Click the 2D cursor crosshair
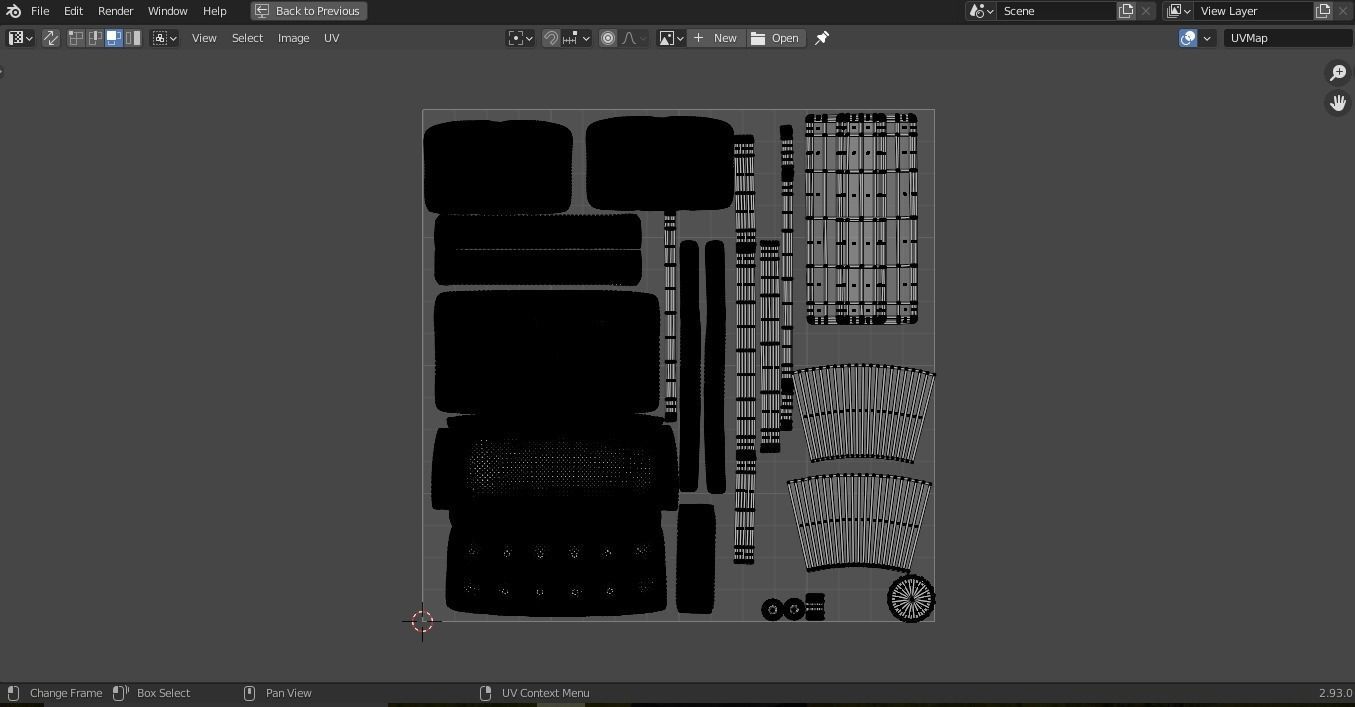Image resolution: width=1355 pixels, height=707 pixels. click(422, 621)
